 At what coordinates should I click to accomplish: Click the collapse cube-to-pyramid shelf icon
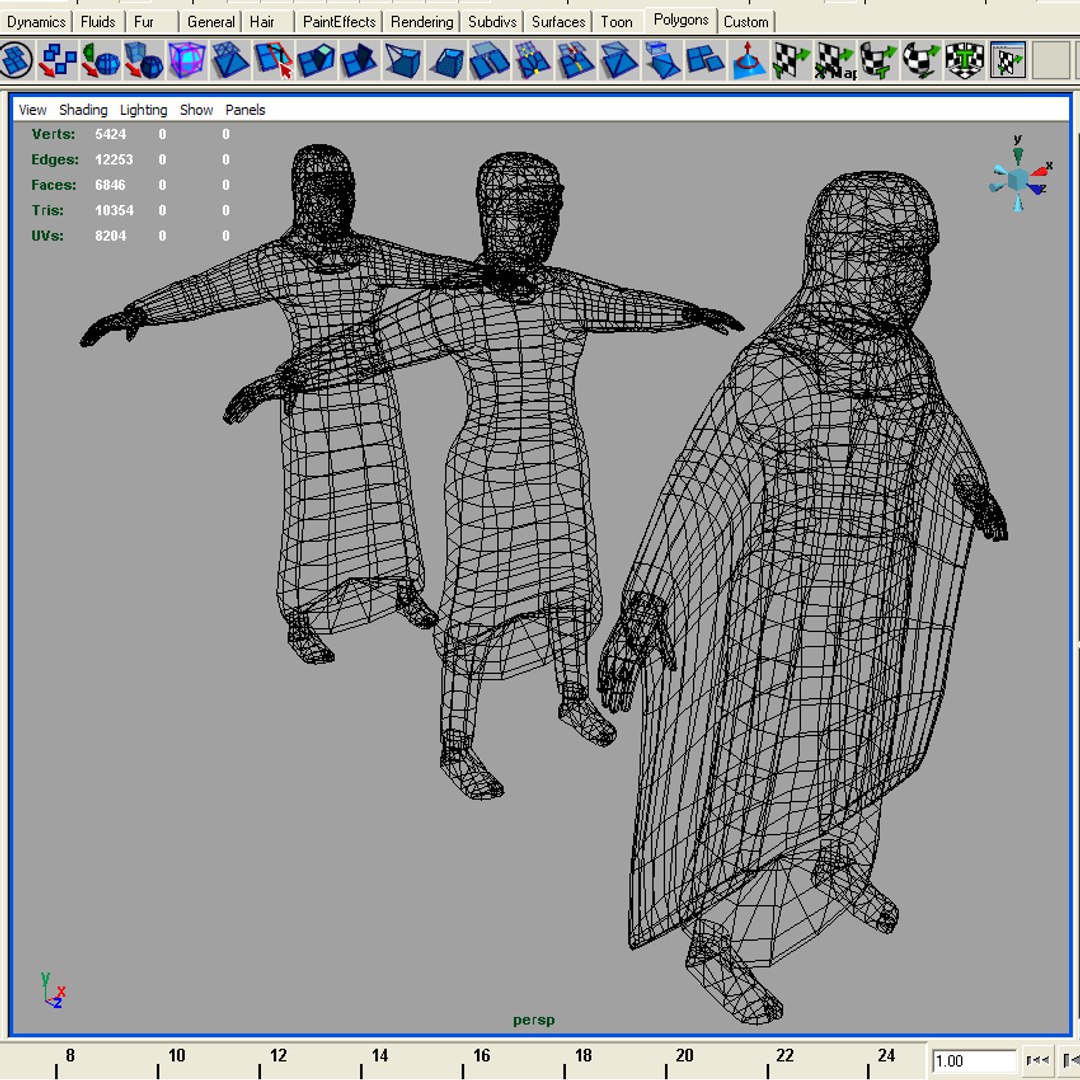point(661,60)
